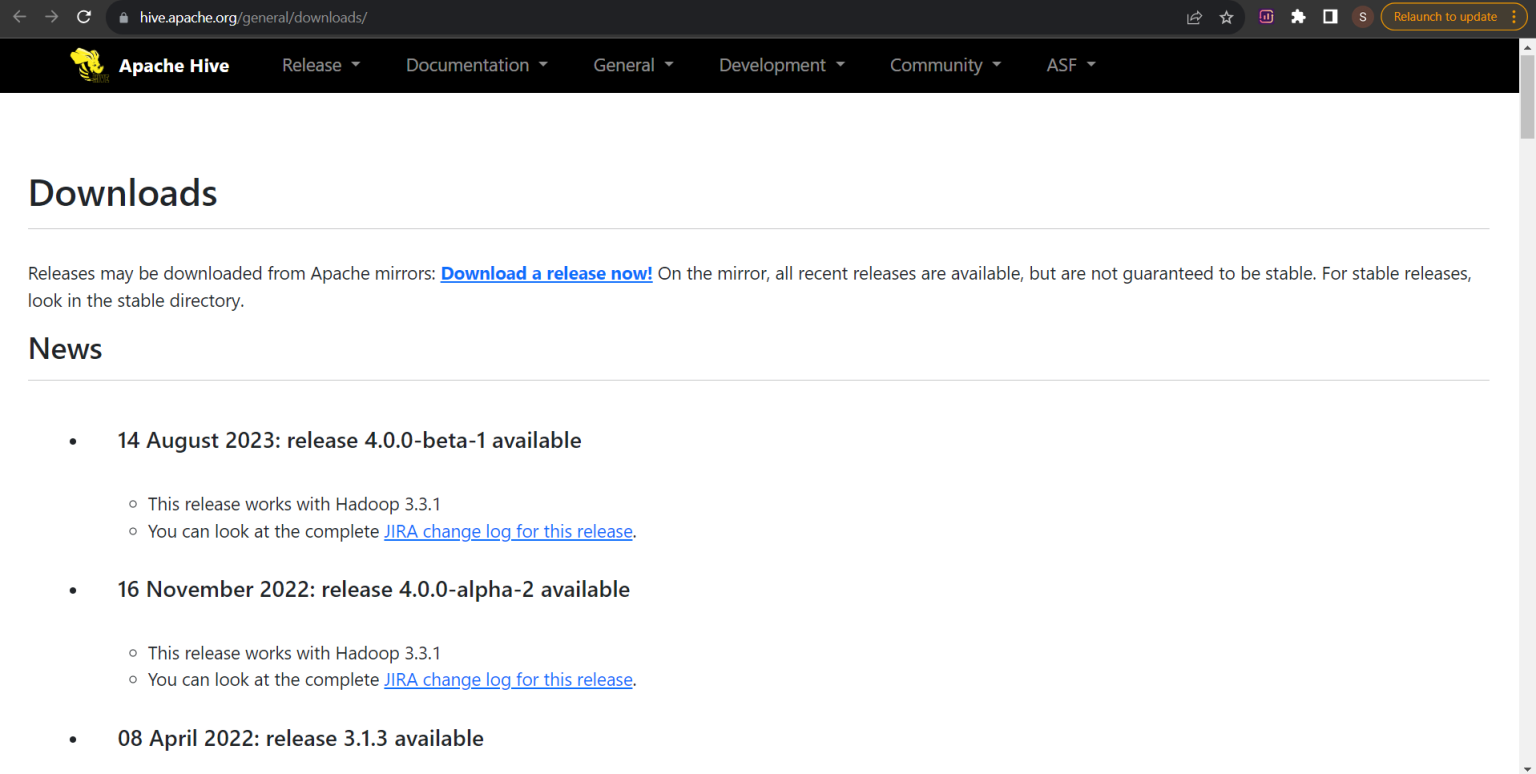
Task: Open the ASF dropdown
Action: click(x=1069, y=64)
